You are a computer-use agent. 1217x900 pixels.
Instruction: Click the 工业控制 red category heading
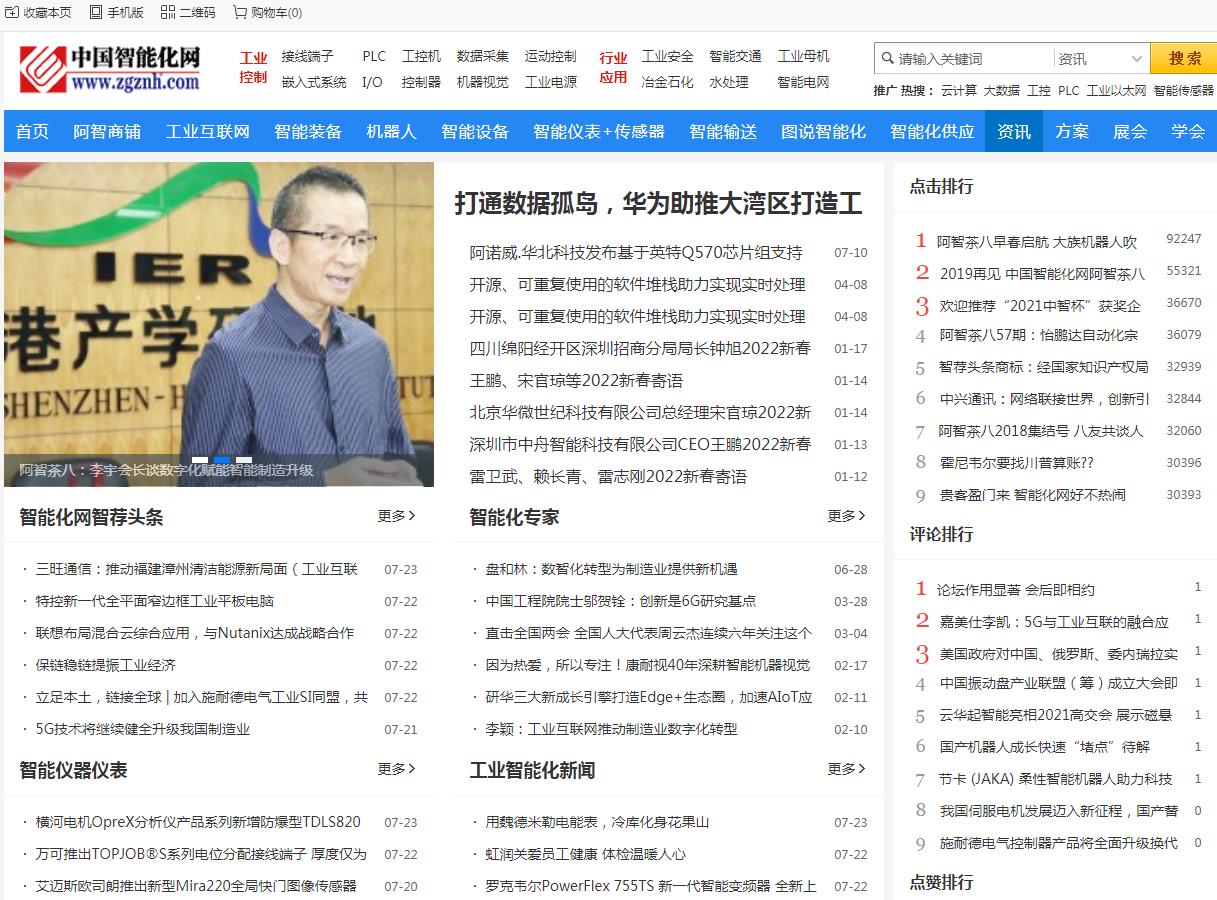coord(253,68)
